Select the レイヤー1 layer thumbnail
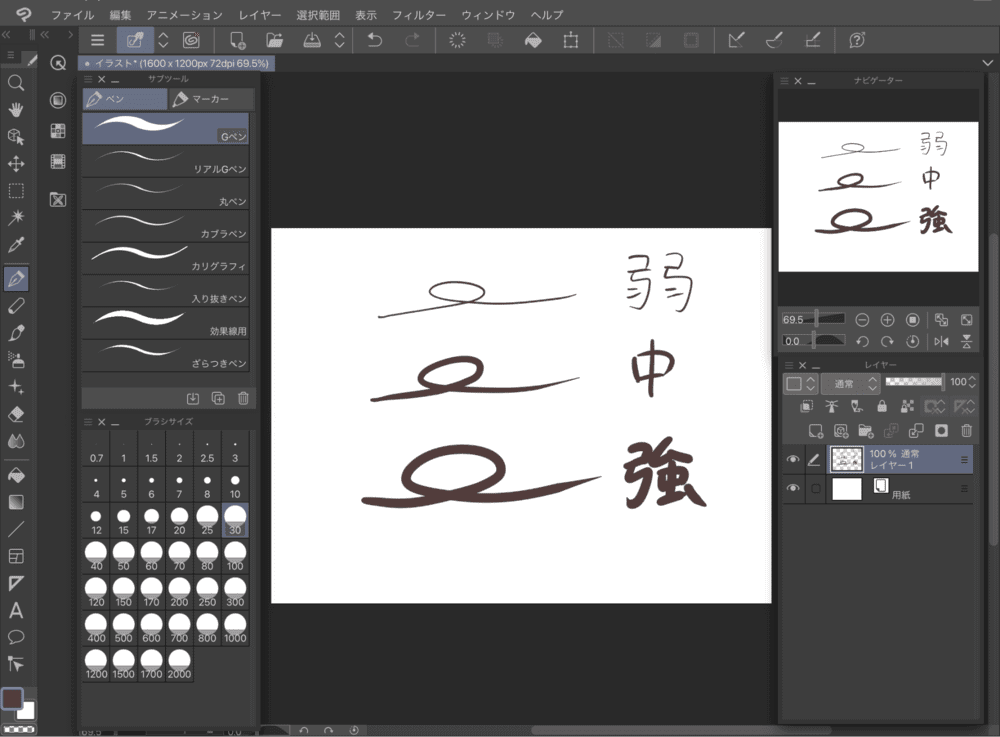This screenshot has height=737, width=1000. (847, 459)
